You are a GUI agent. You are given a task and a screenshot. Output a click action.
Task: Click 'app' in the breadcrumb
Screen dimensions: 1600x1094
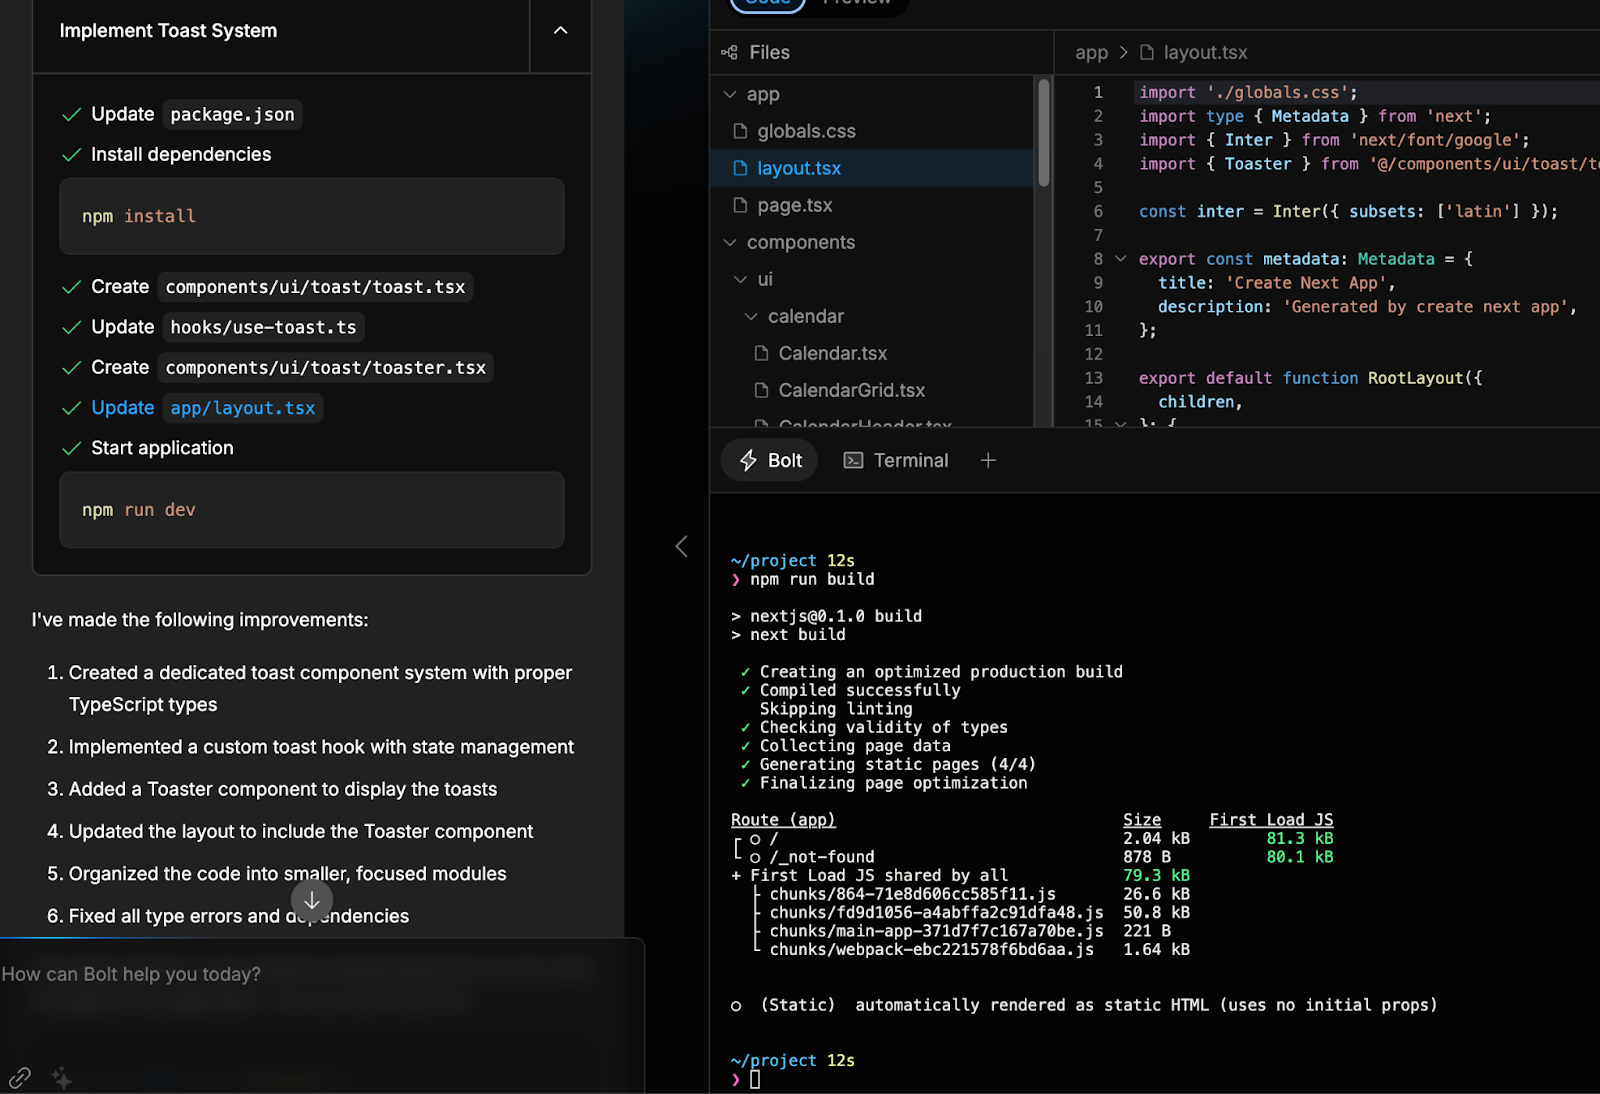pyautogui.click(x=1091, y=52)
